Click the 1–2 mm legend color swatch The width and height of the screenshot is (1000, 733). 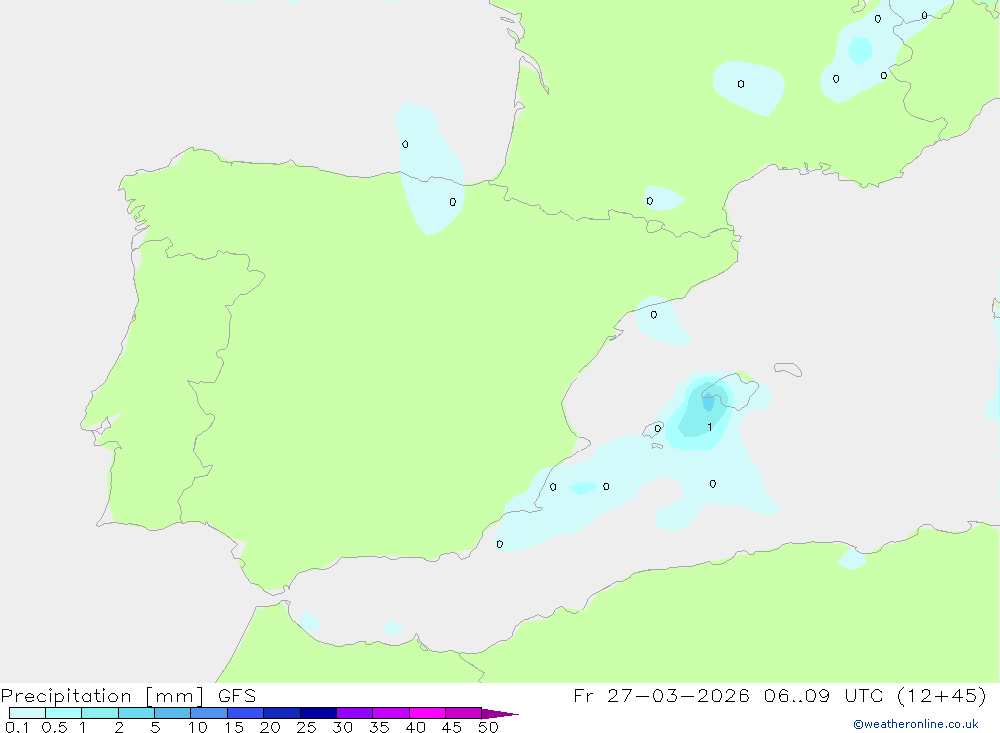[100, 713]
